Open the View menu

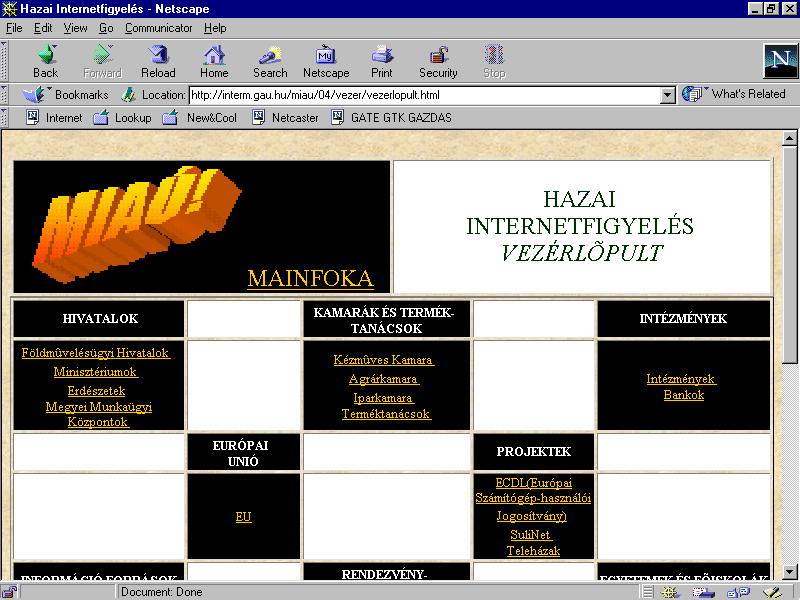click(x=76, y=28)
